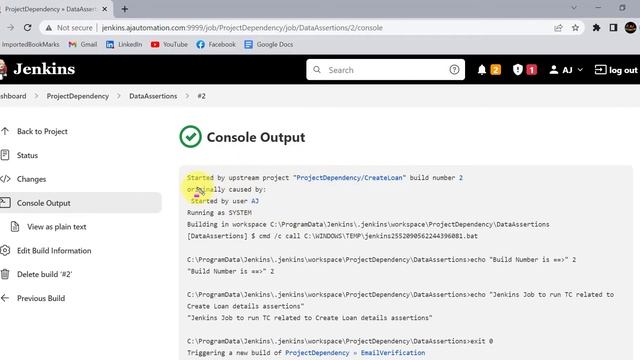The height and width of the screenshot is (360, 640).
Task: Open the tab search chevron
Action: 574,8
